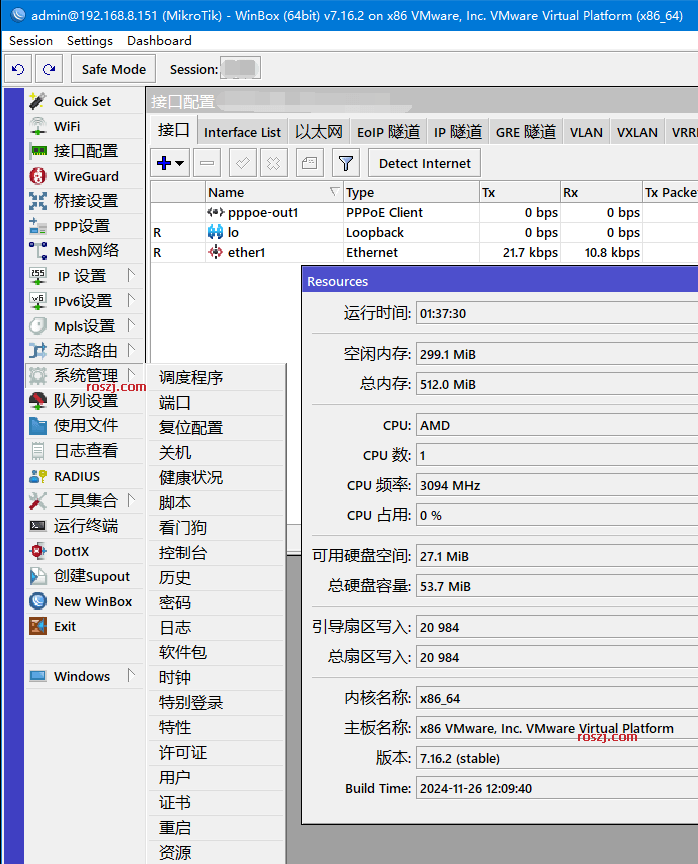The width and height of the screenshot is (698, 864).
Task: Open the Session menu
Action: coord(31,41)
